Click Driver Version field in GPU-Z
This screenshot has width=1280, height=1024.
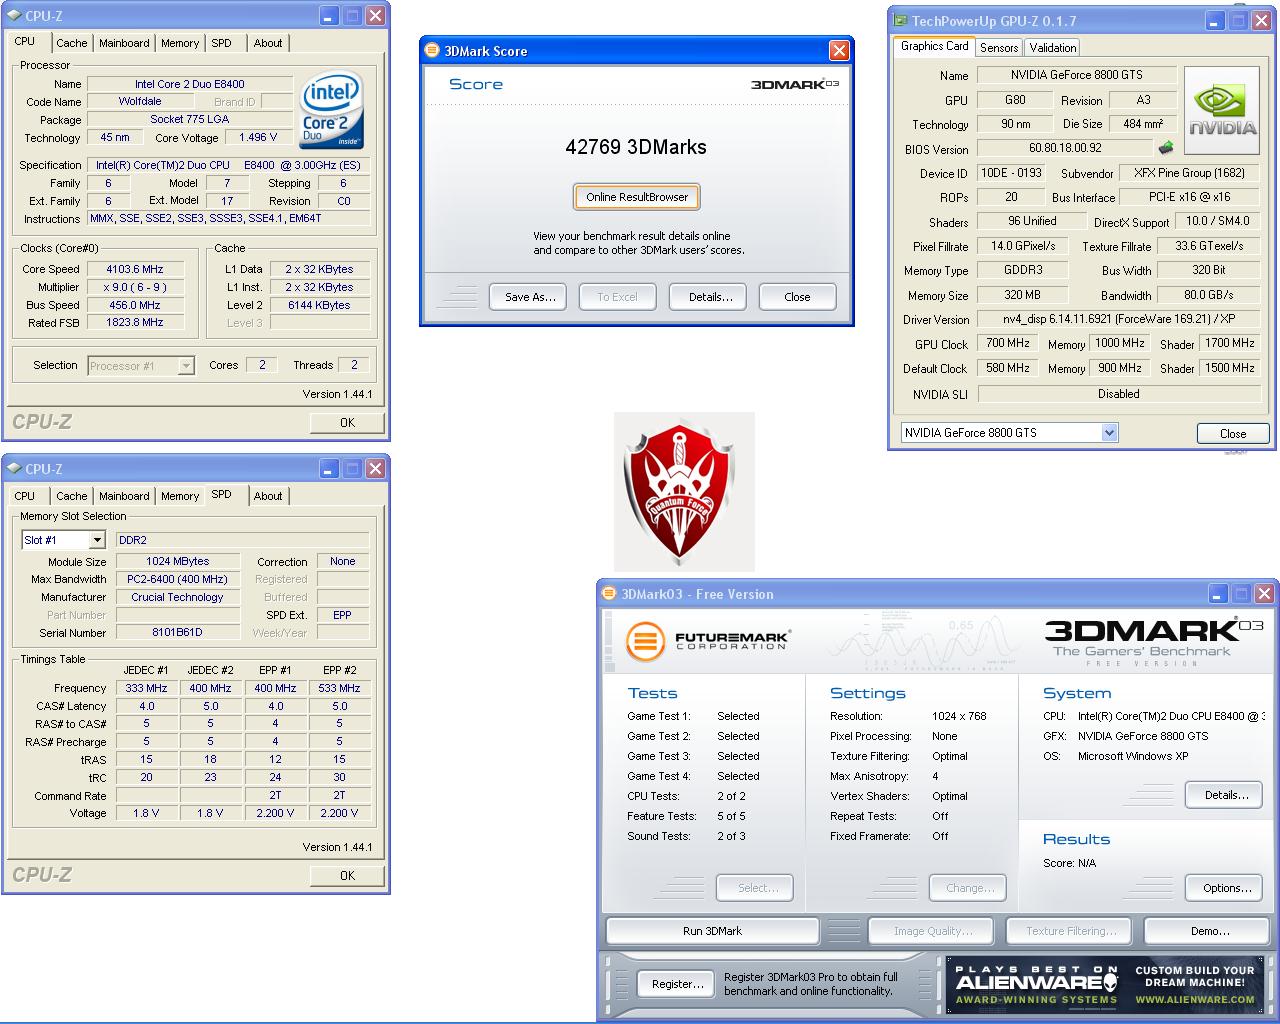click(1119, 319)
